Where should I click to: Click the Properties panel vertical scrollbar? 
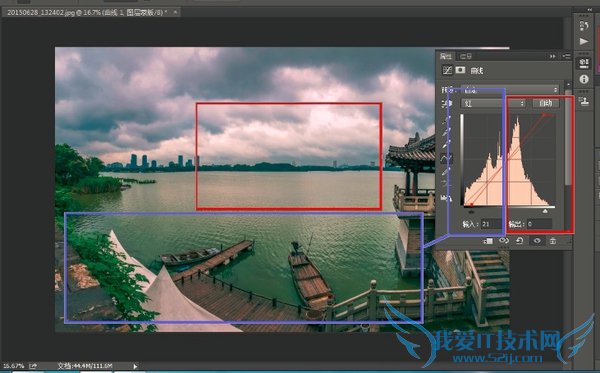click(x=568, y=138)
